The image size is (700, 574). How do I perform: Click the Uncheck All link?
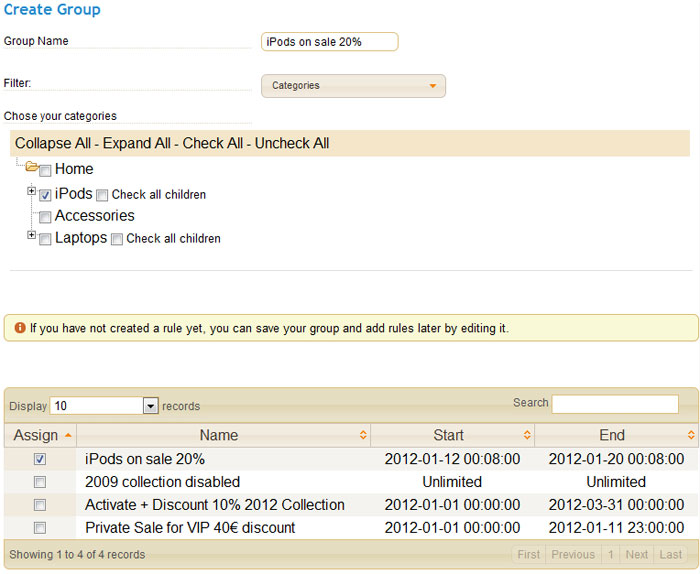pos(292,143)
